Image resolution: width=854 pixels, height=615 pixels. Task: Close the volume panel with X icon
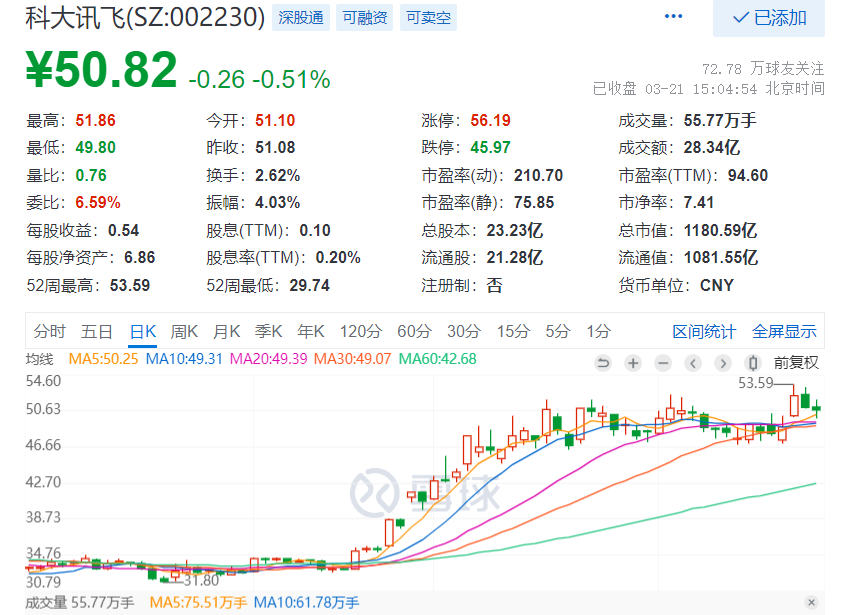[x=812, y=602]
